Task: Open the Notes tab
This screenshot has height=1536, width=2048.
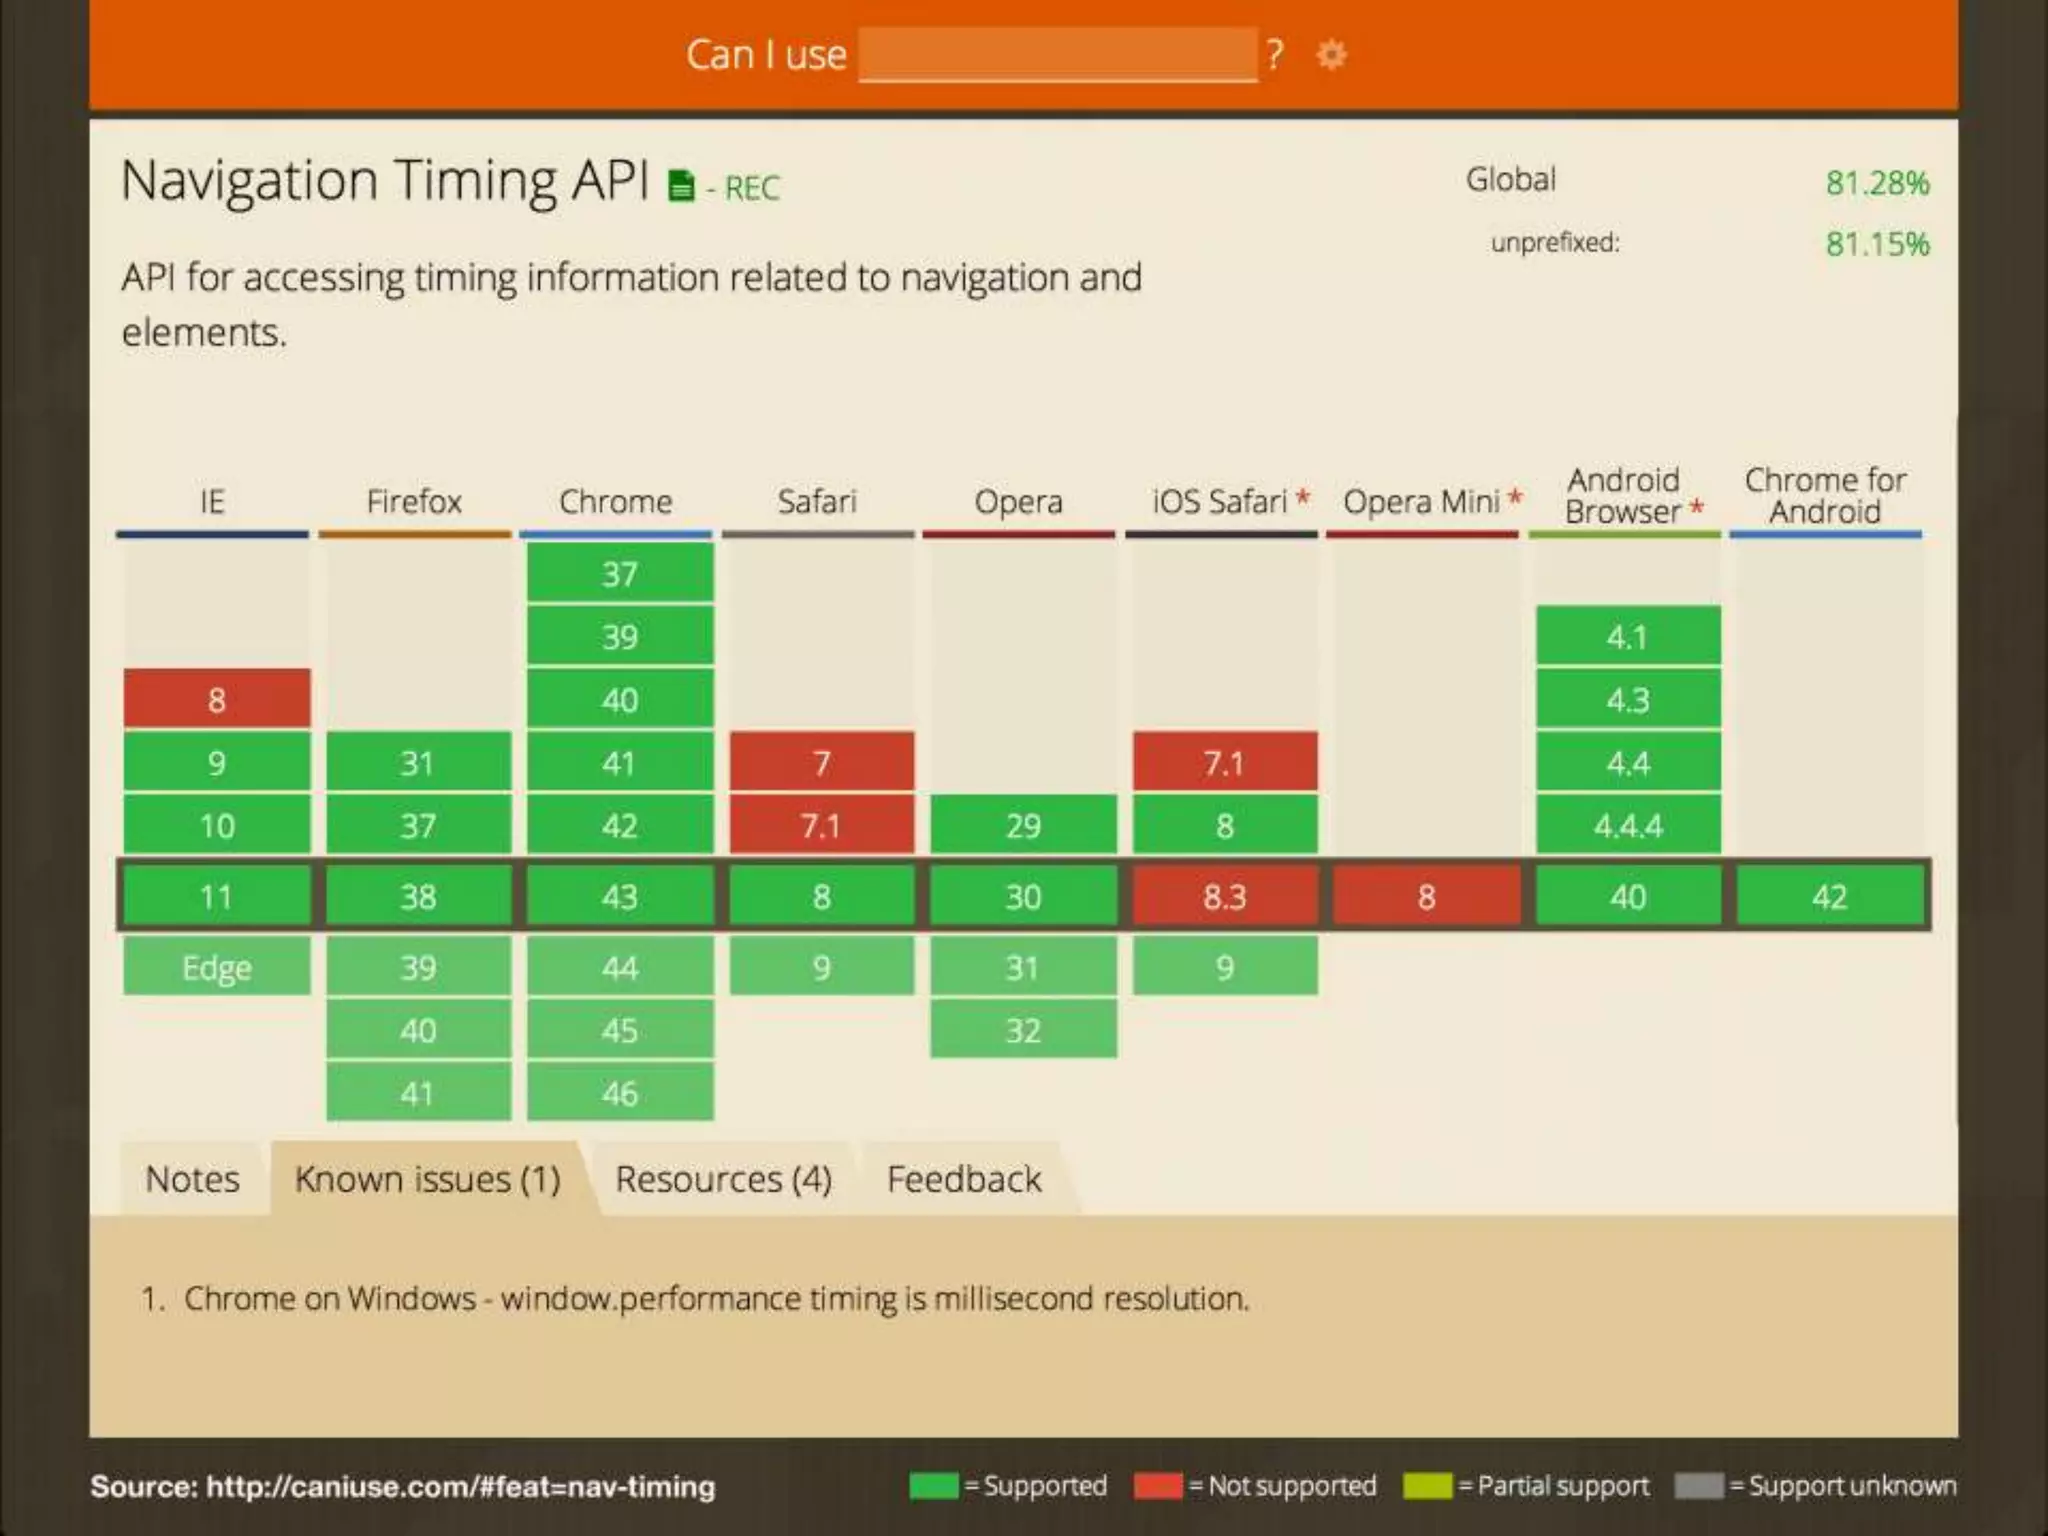Action: [x=192, y=1179]
